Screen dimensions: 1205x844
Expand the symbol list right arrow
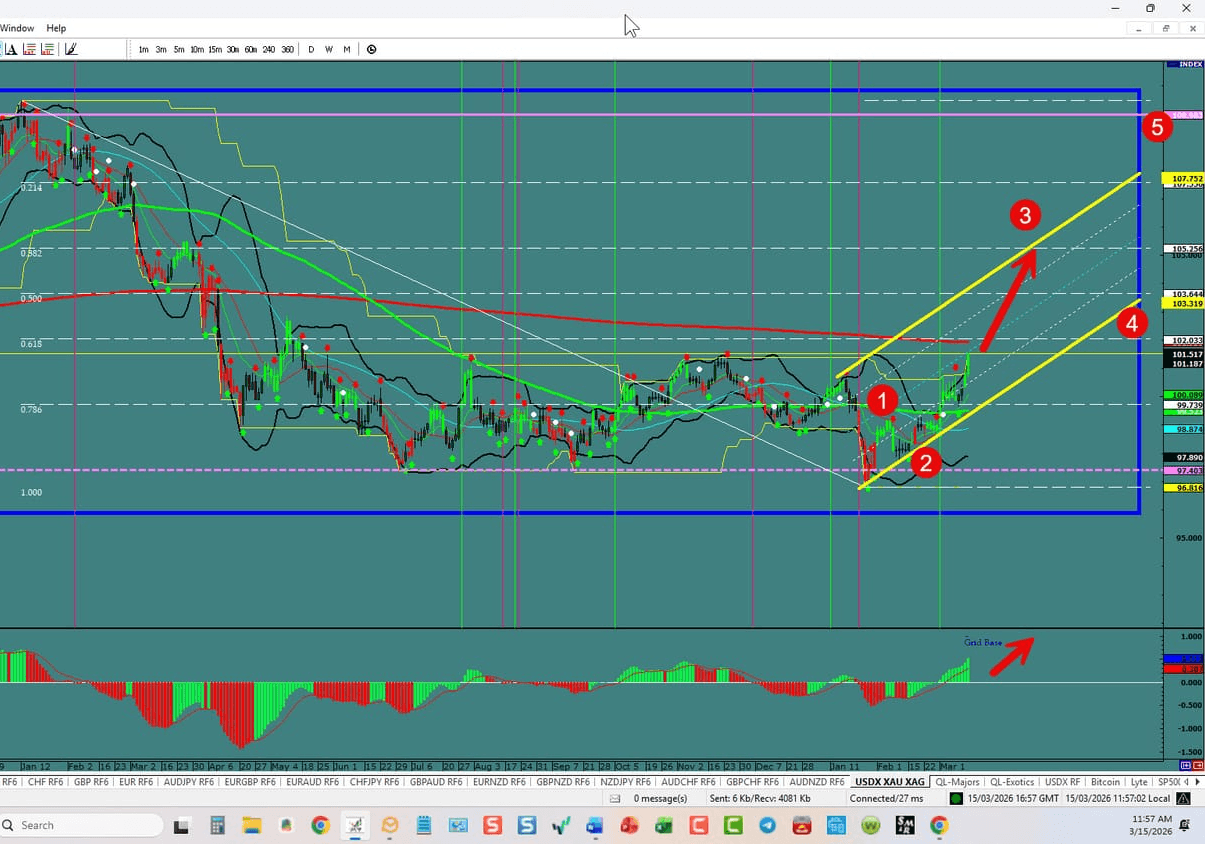tap(1197, 781)
